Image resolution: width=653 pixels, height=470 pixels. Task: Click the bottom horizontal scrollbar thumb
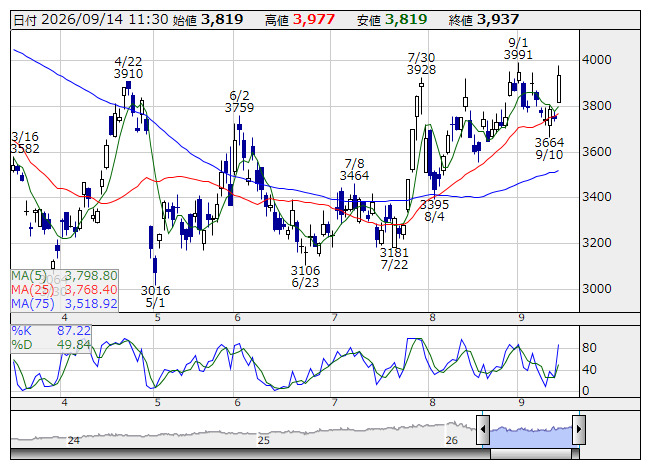pos(531,454)
